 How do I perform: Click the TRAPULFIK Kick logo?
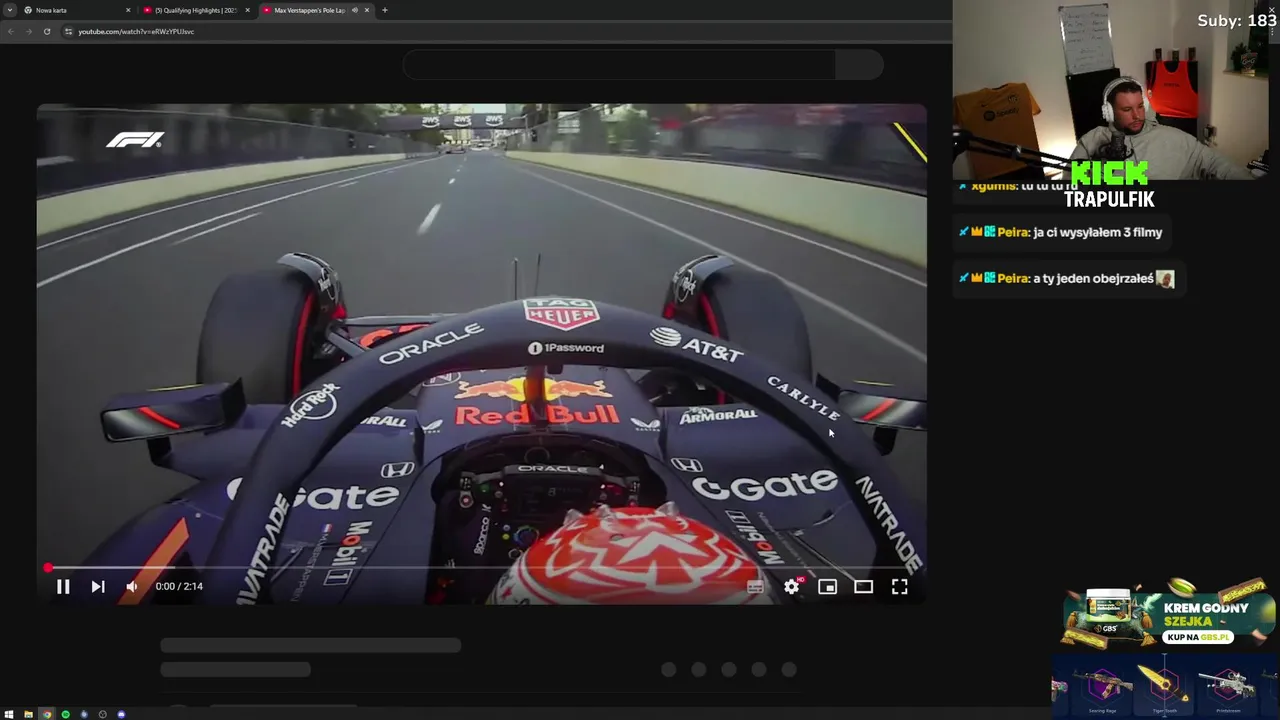1109,186
